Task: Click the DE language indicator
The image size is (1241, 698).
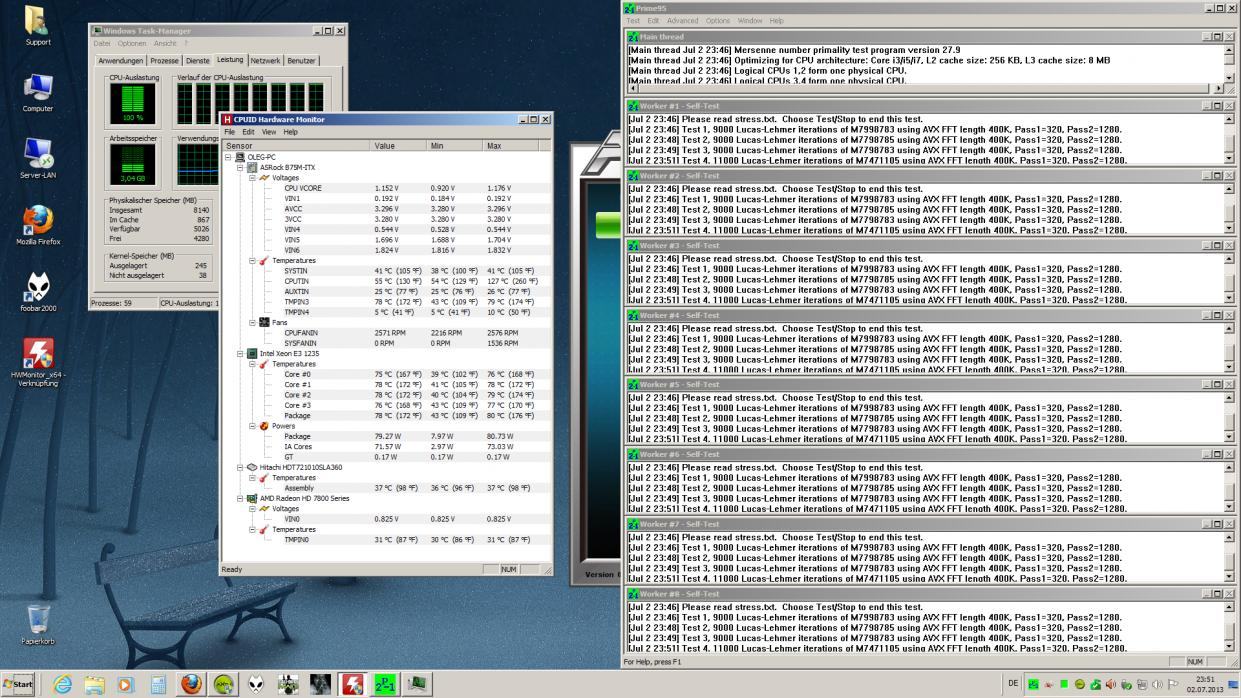Action: (1013, 683)
